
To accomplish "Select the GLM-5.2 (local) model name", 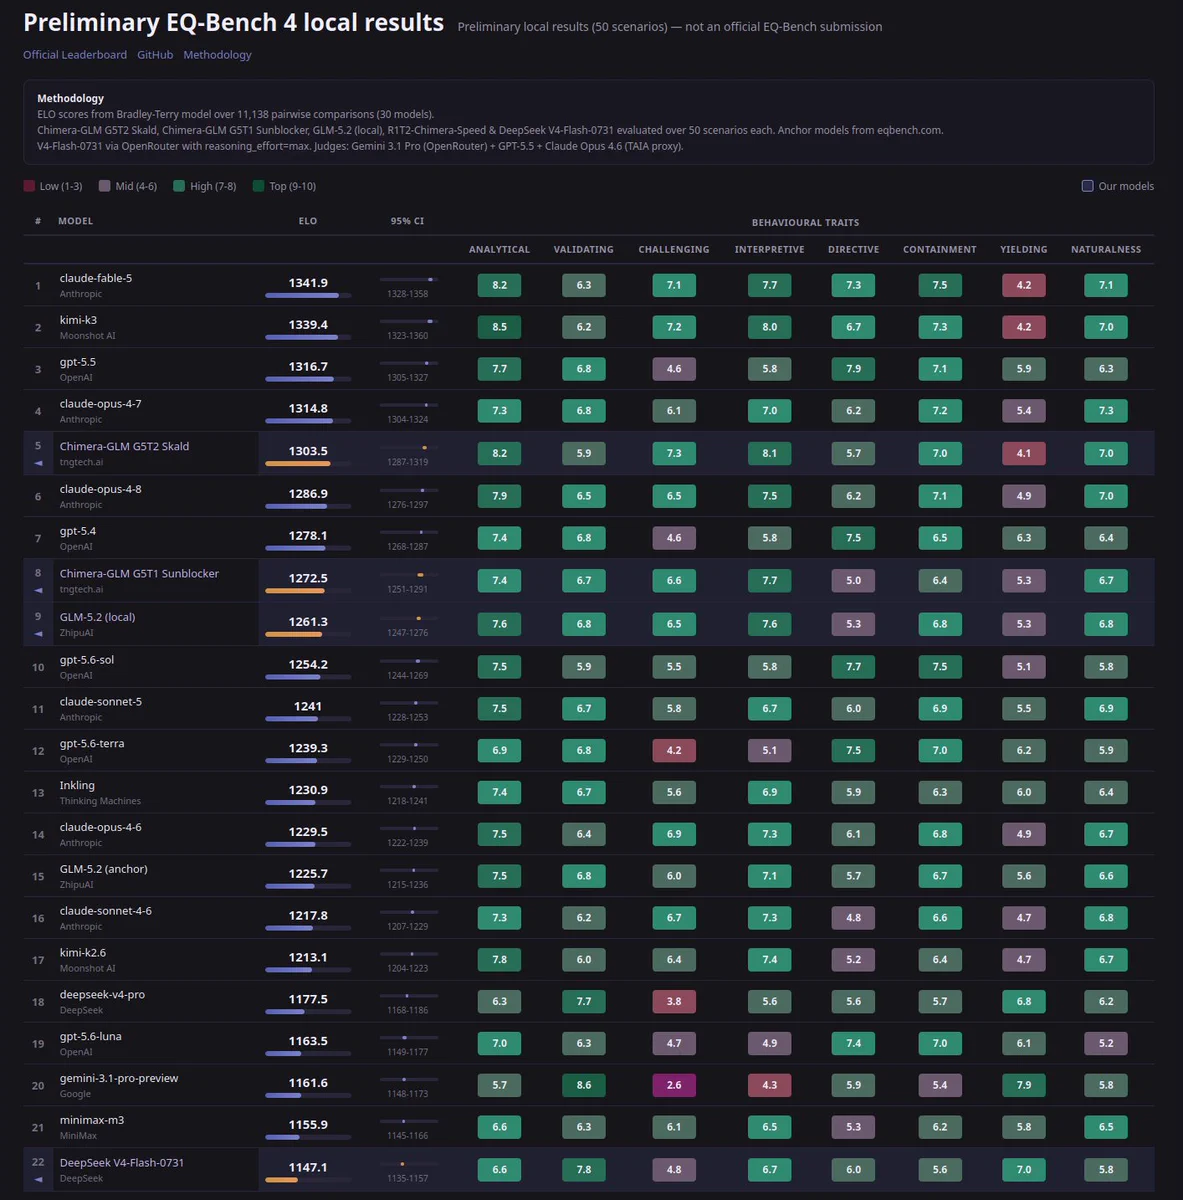I will [97, 617].
